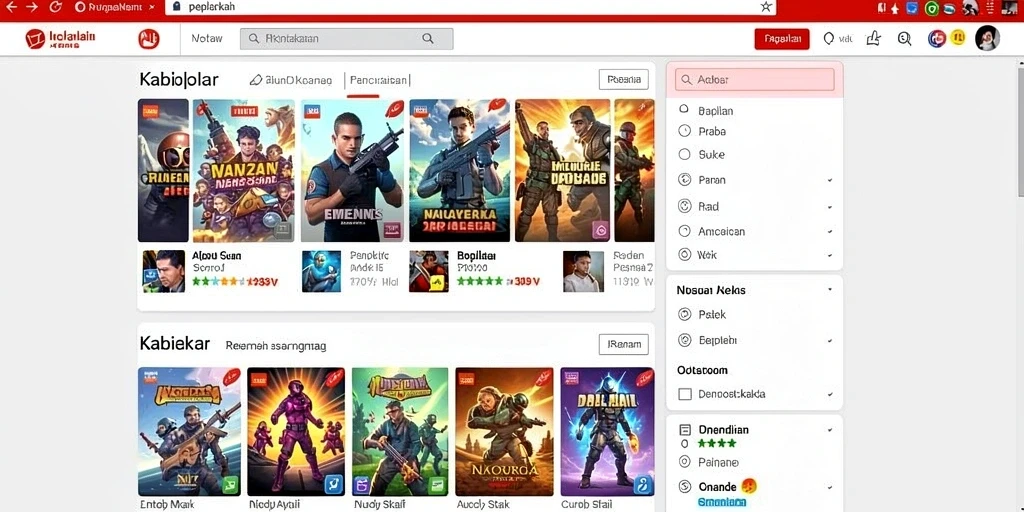Click the vertical page scrollbar

pos(1020,131)
